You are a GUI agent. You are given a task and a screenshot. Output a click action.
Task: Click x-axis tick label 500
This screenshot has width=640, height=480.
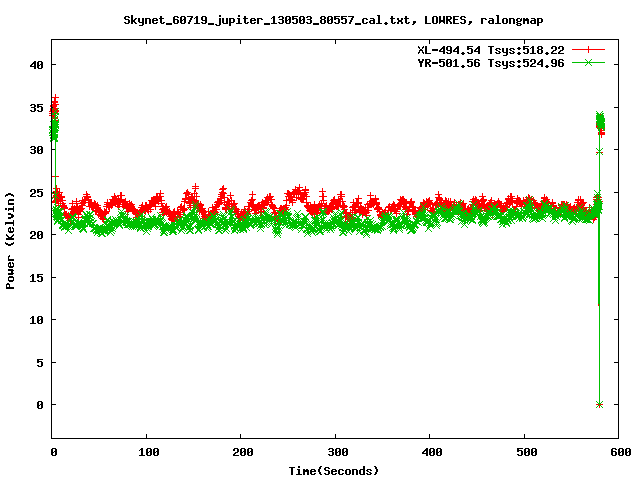[x=527, y=452]
